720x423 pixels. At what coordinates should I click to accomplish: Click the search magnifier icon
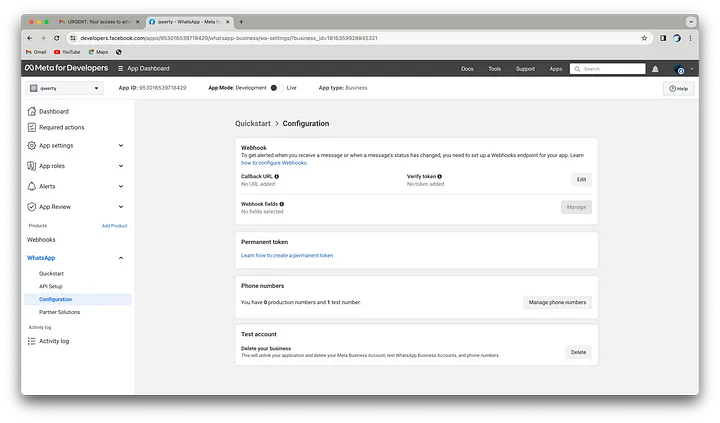tap(577, 69)
